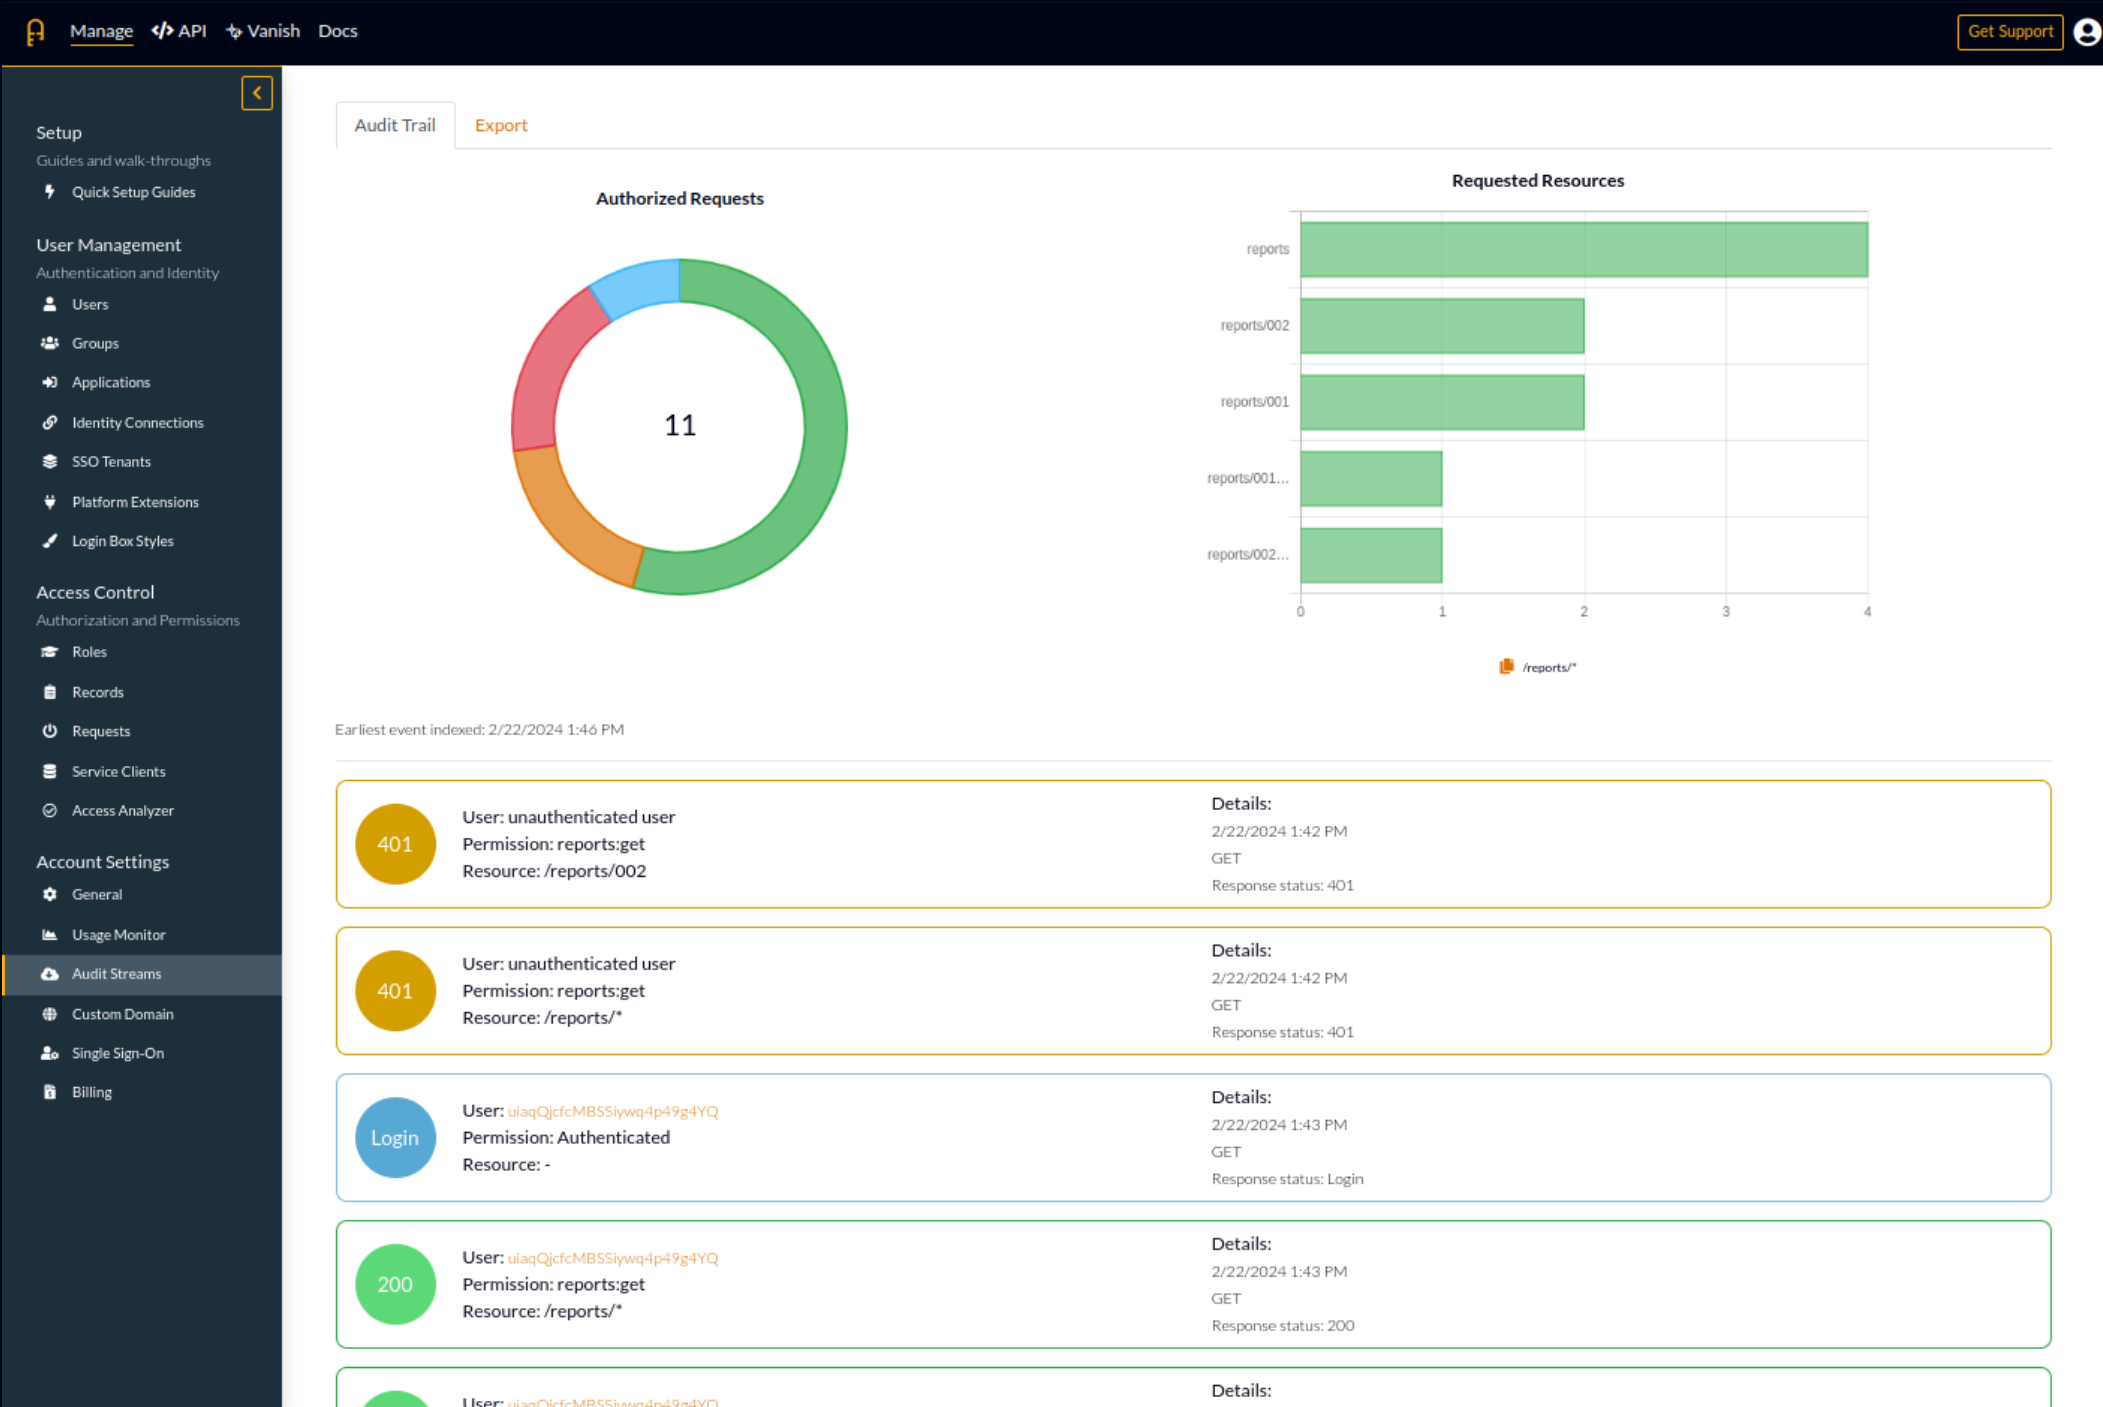2103x1407 pixels.
Task: Open Applications in User Management
Action: 110,382
